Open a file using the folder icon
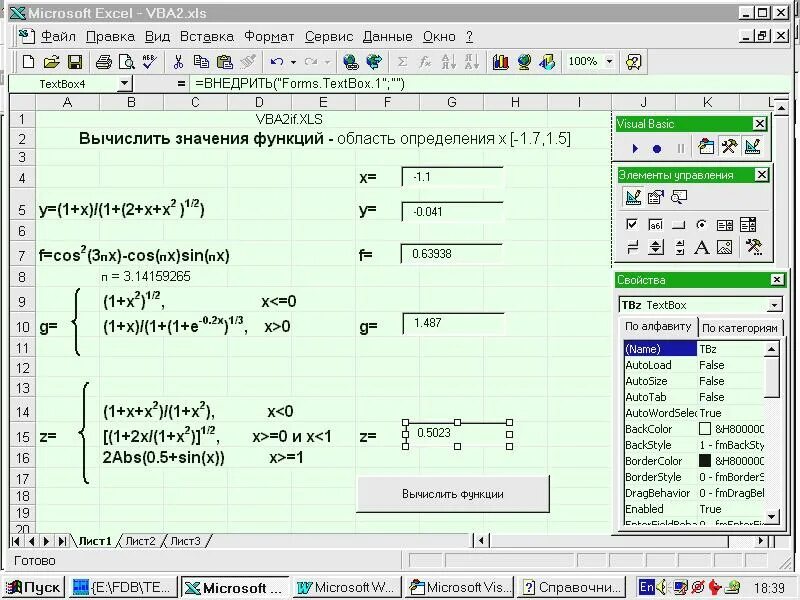 point(51,62)
